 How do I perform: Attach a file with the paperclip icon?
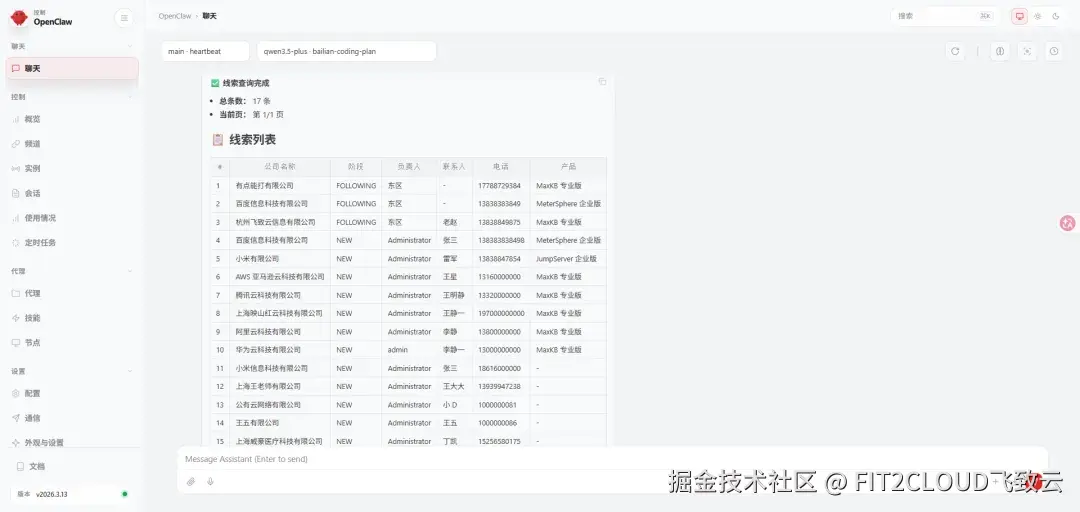(191, 482)
